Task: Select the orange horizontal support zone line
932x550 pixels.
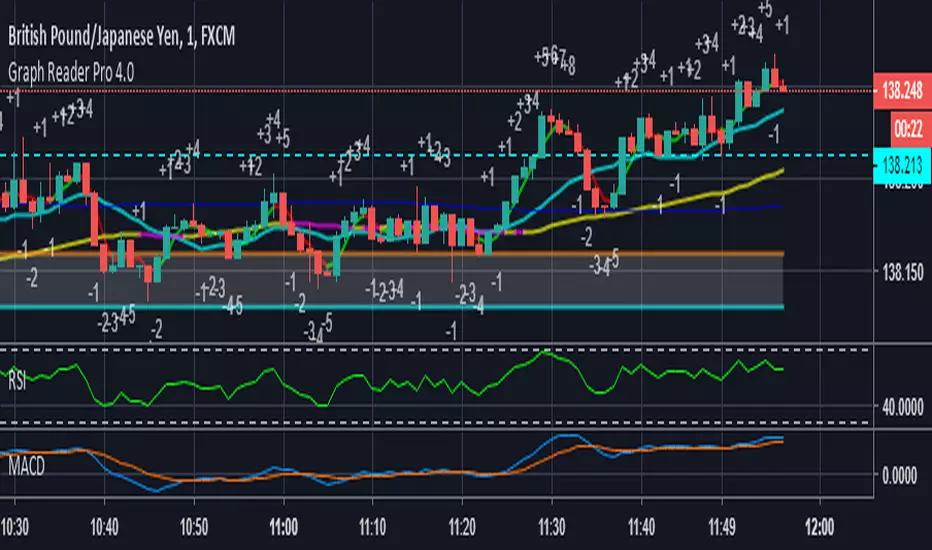Action: coord(392,254)
